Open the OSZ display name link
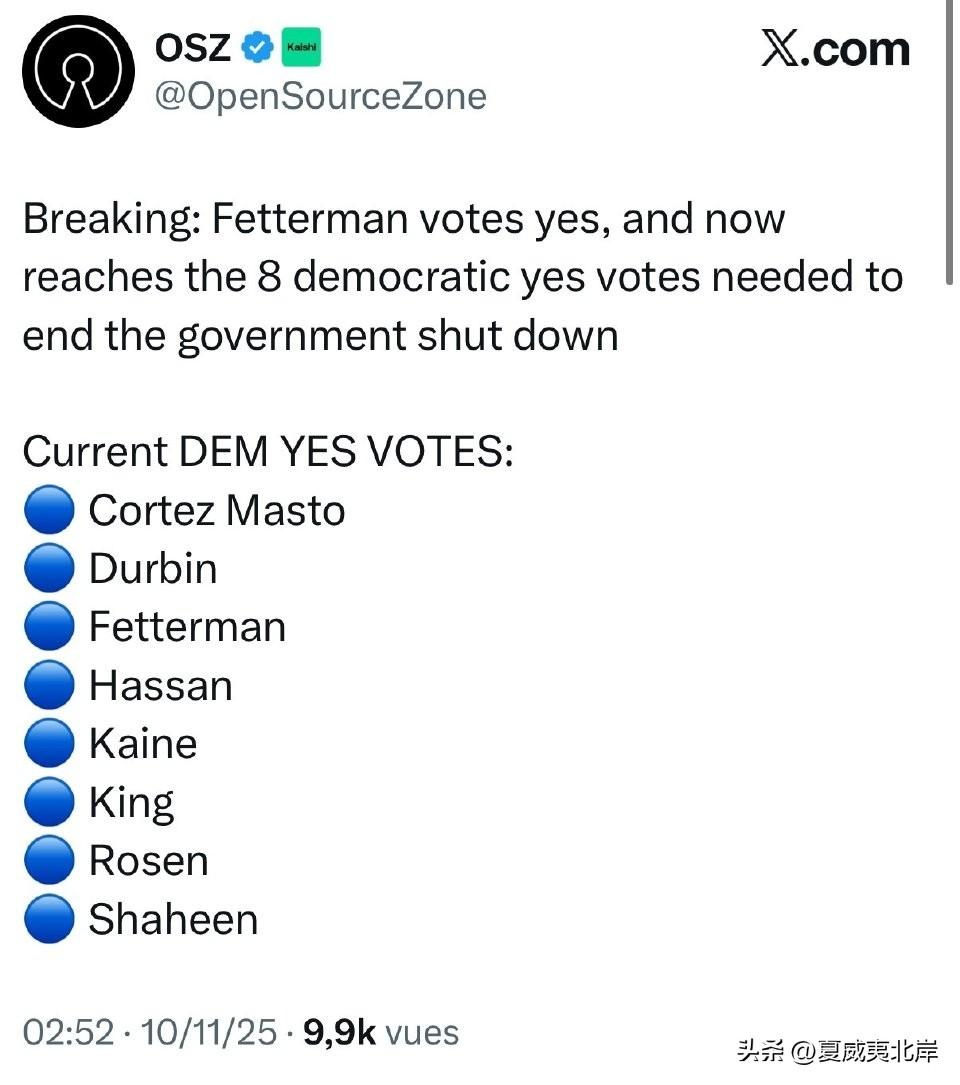Image resolution: width=960 pixels, height=1085 pixels. click(194, 46)
